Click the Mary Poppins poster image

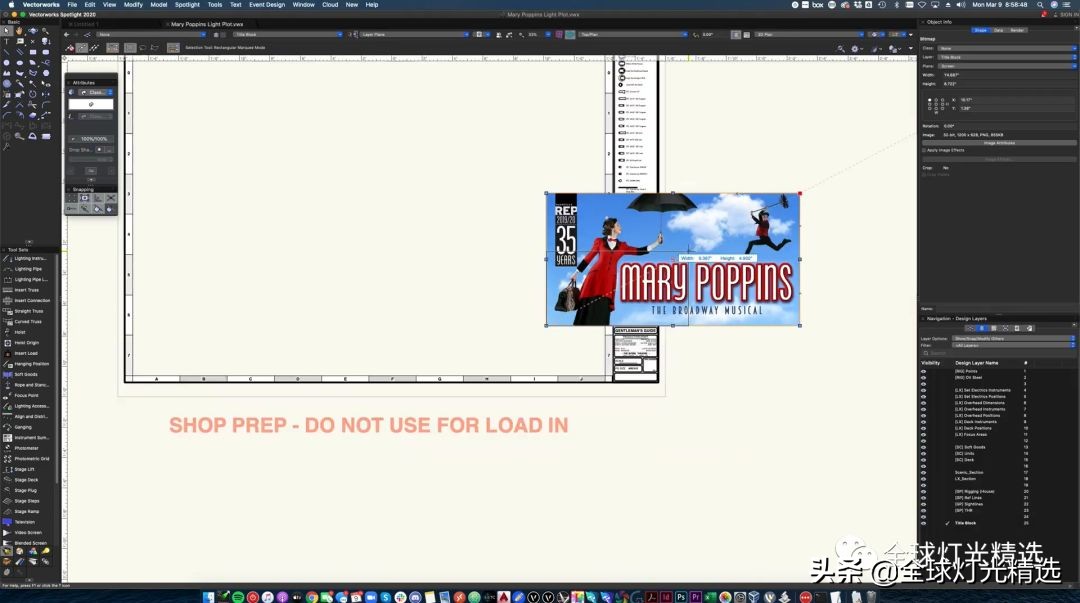click(673, 259)
